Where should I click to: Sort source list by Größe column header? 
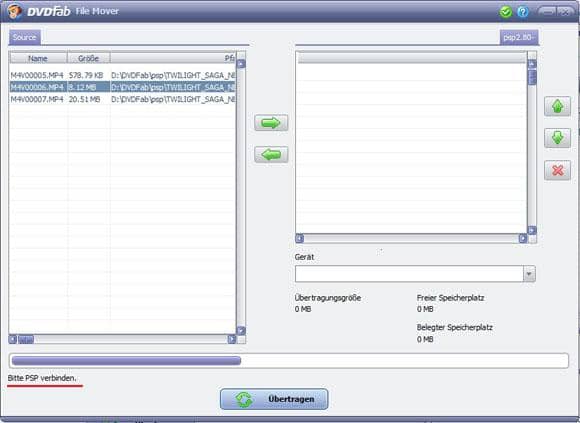coord(88,58)
